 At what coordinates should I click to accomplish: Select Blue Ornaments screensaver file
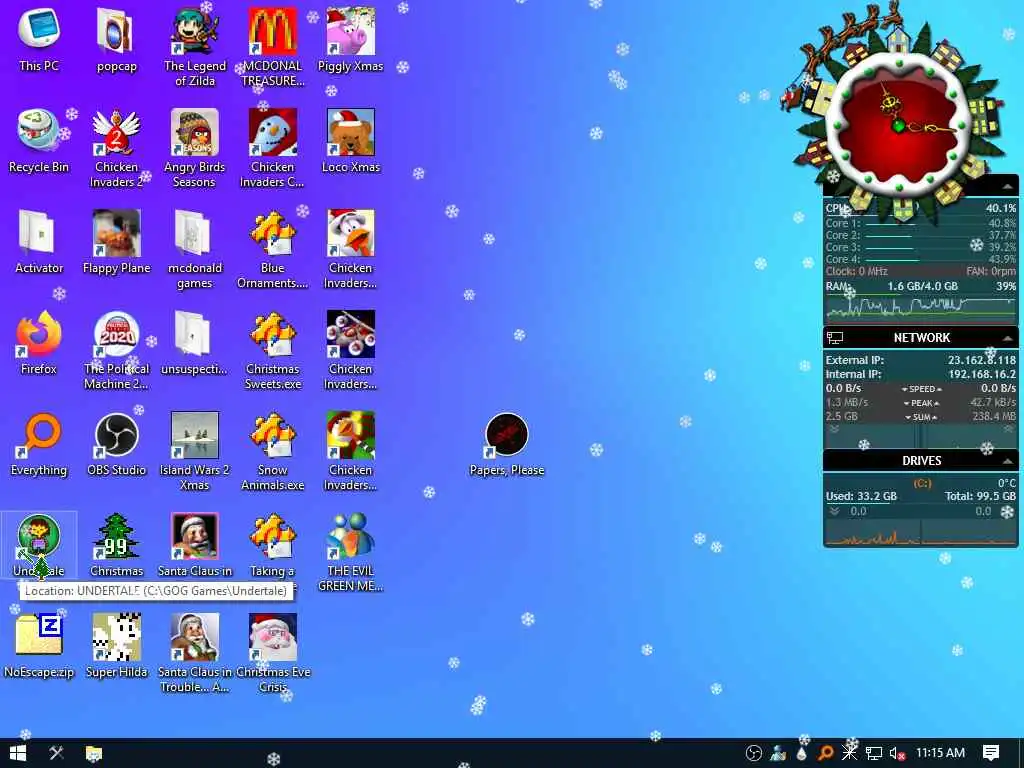[272, 249]
